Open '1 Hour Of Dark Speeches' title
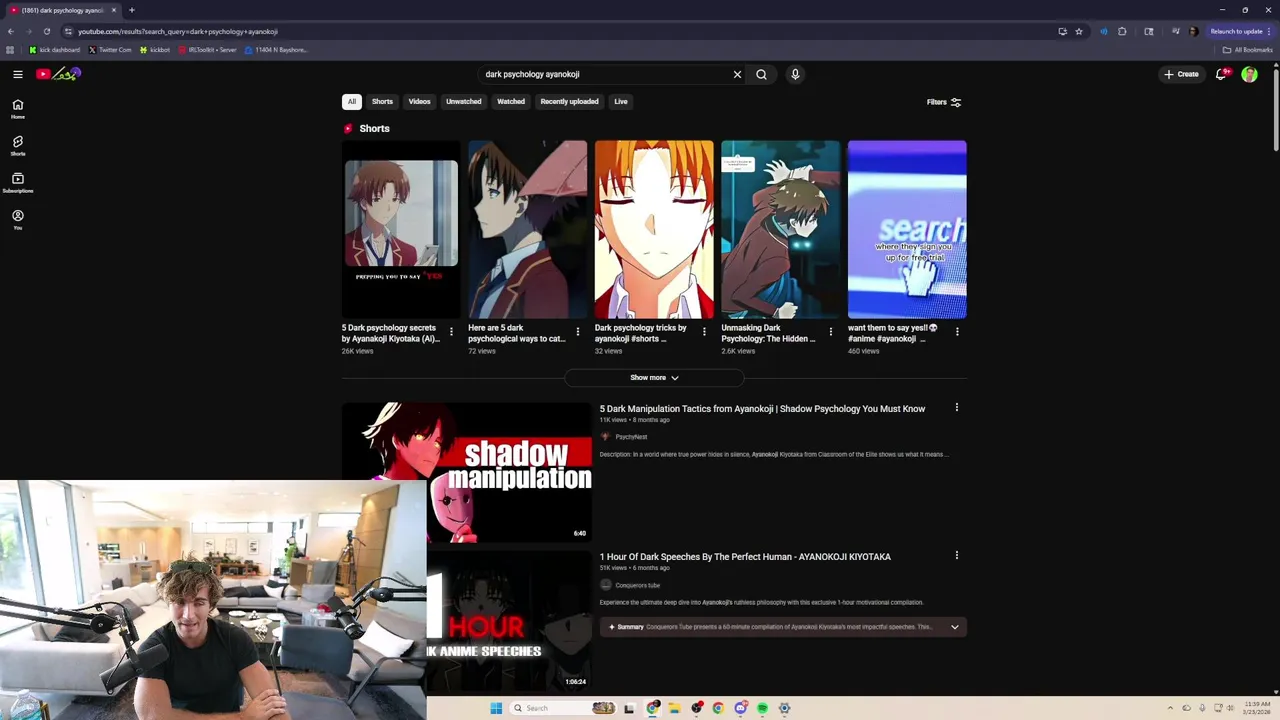Screen dimensions: 1280x720 click(745, 557)
